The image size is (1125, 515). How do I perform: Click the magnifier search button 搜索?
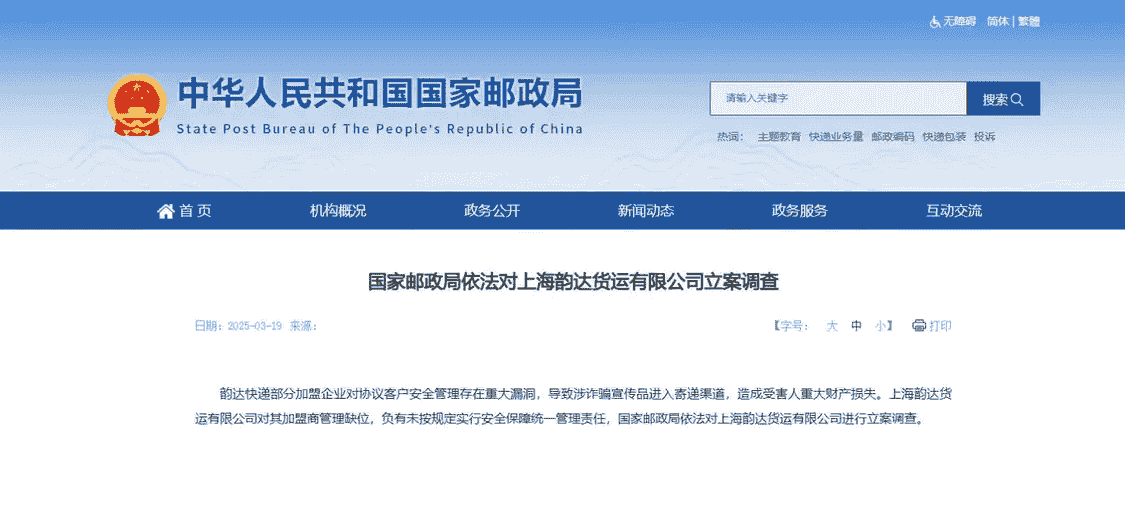click(x=1002, y=99)
